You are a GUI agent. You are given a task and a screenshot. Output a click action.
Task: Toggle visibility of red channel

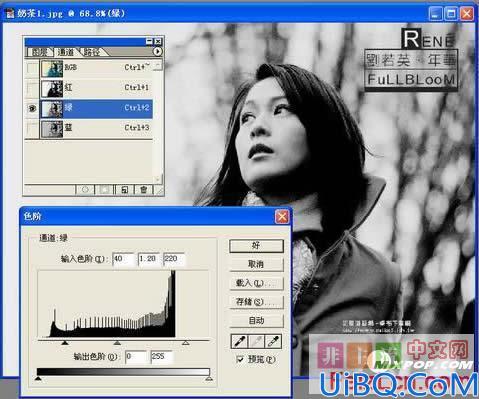[x=32, y=88]
